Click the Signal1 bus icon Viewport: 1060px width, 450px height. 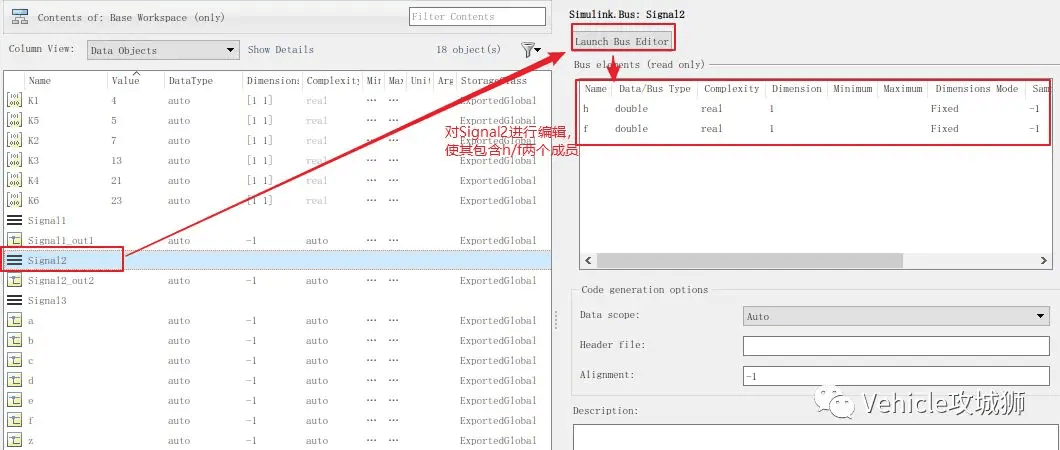click(14, 220)
